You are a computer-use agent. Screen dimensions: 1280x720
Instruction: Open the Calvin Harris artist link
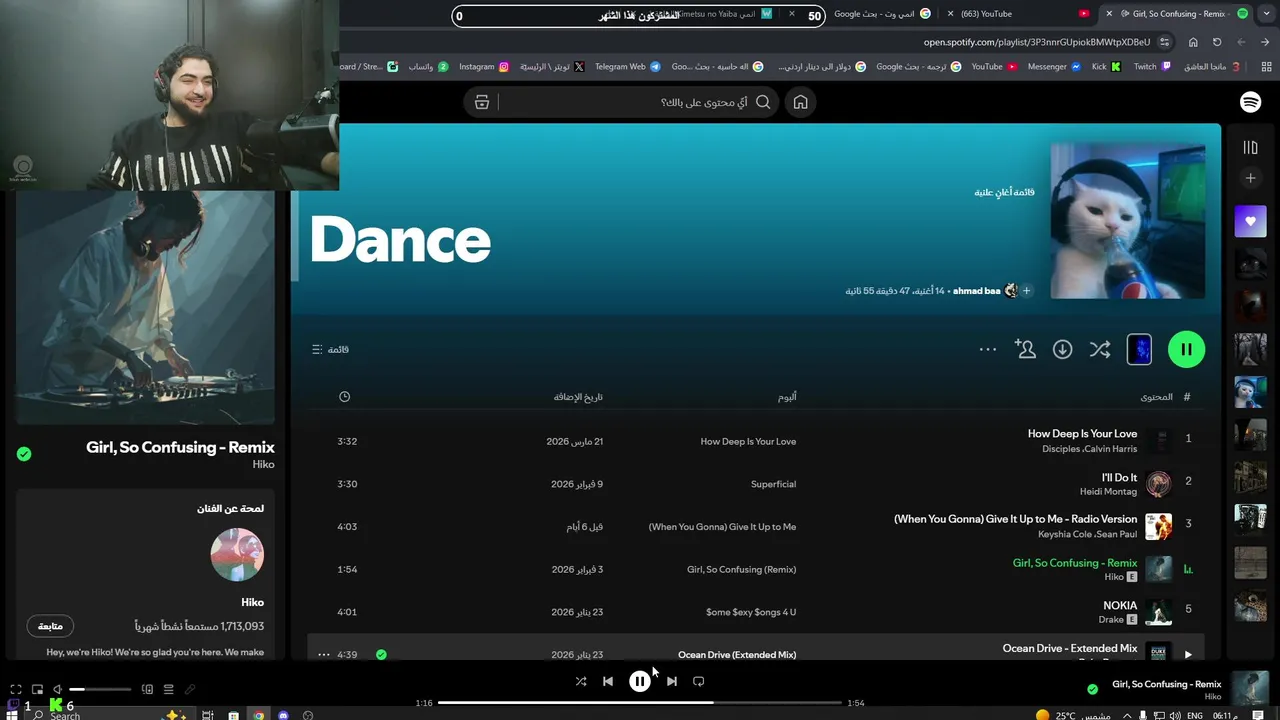point(1111,449)
